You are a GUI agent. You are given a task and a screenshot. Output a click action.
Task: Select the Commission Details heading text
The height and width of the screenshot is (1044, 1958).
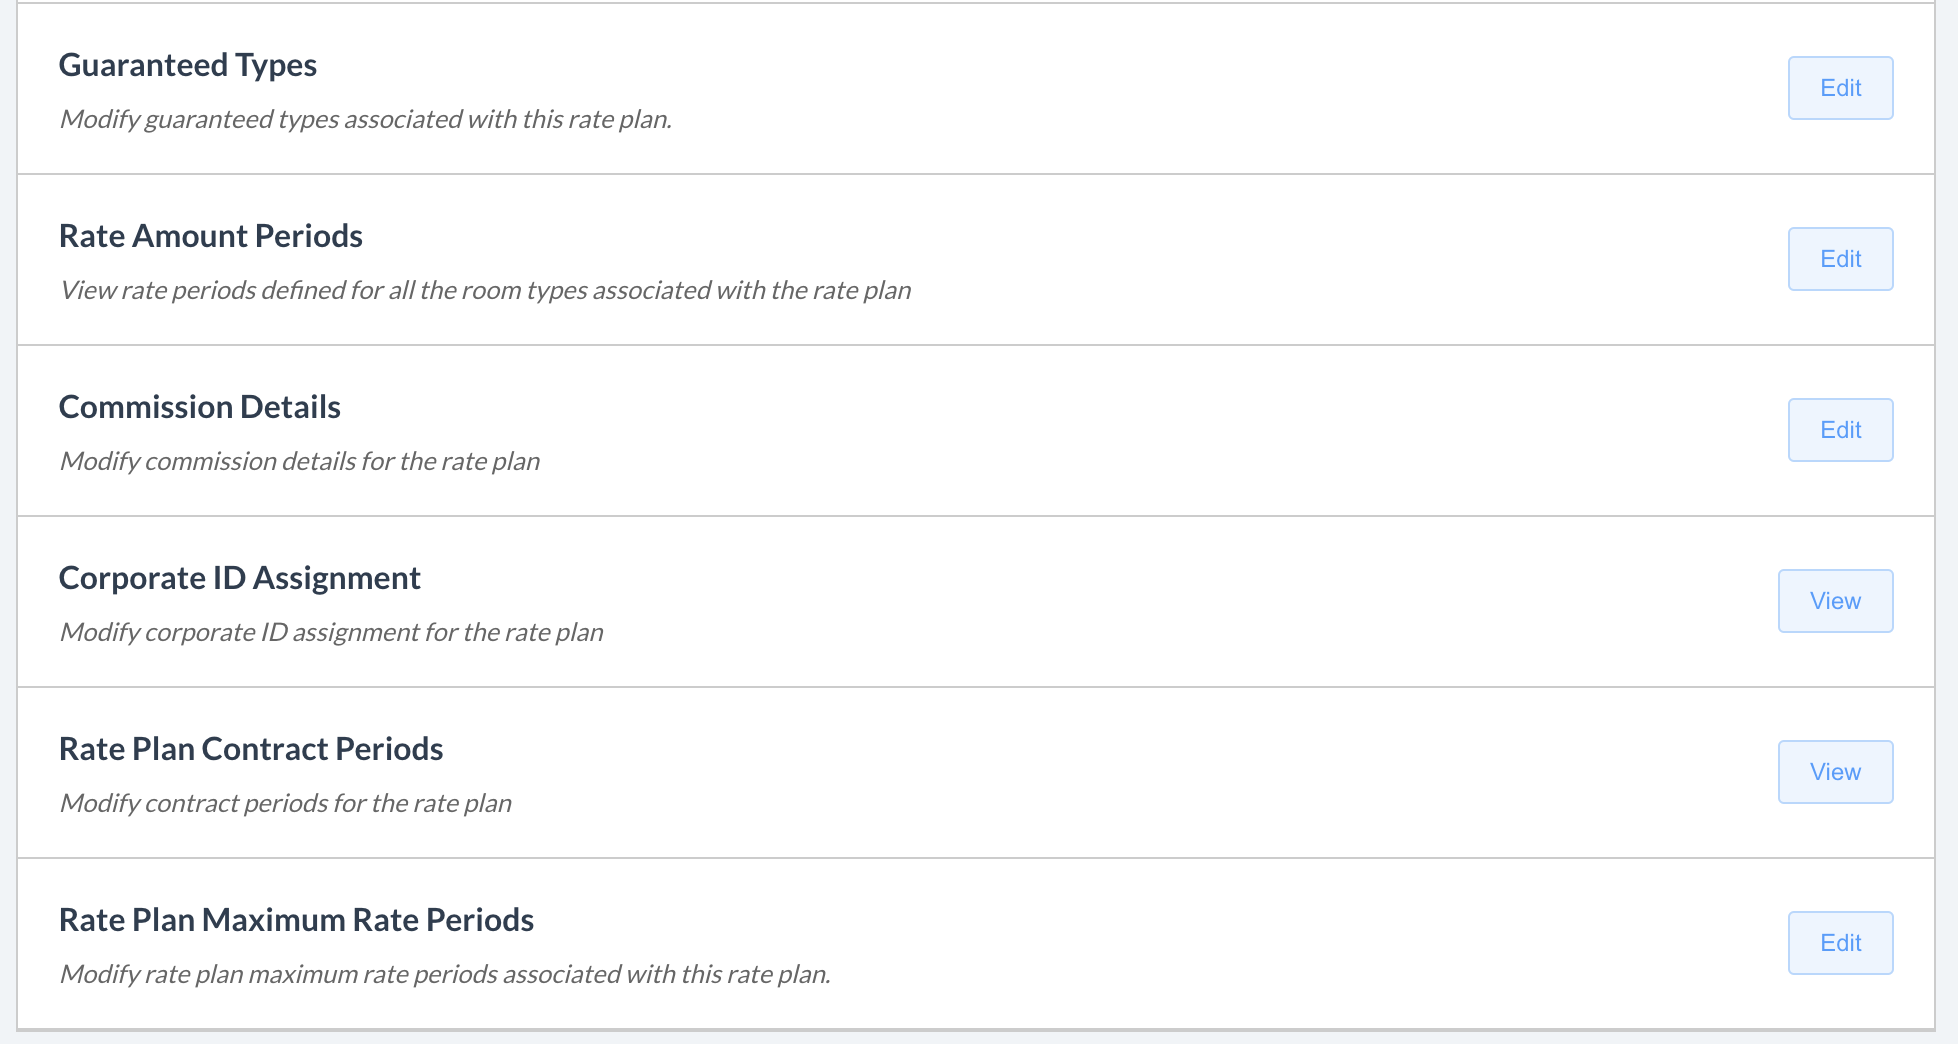(200, 407)
